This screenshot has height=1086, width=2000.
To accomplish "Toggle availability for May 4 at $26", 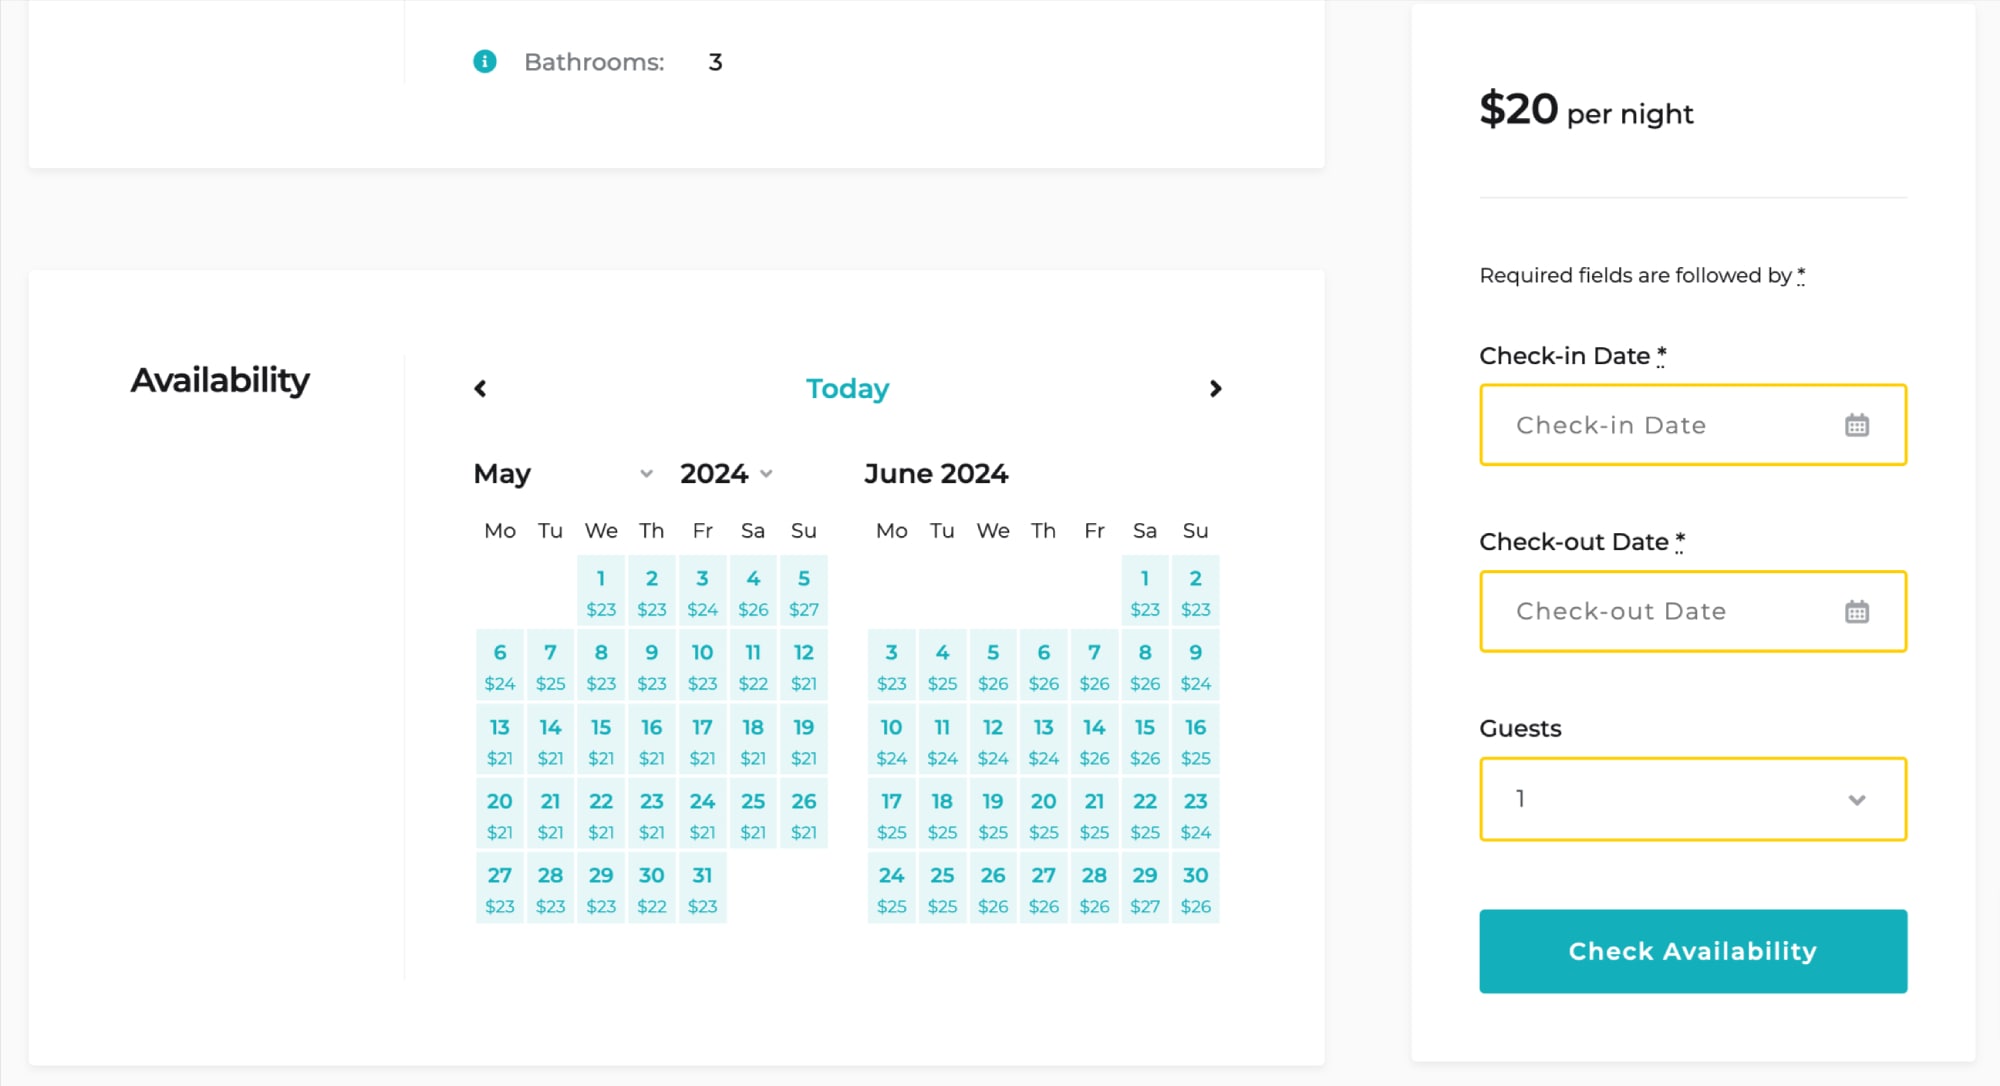I will [x=753, y=590].
